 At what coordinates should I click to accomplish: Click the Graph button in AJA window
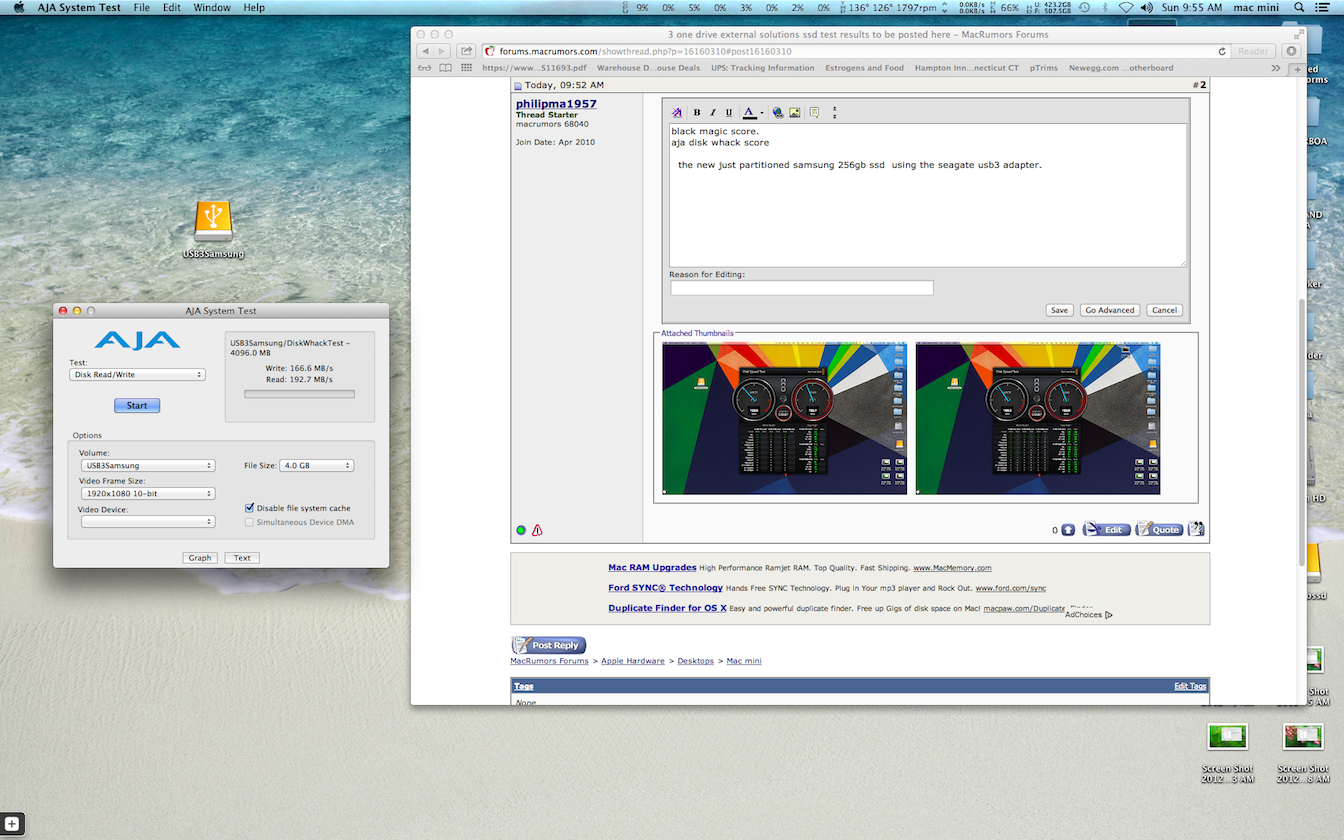[200, 558]
